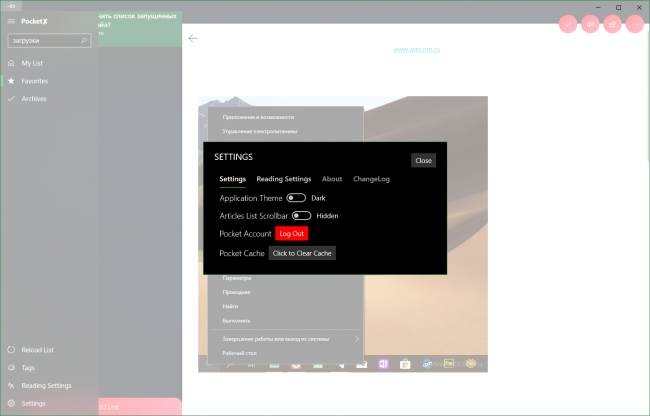
Task: Switch to the Reading Settings tab
Action: [x=284, y=179]
